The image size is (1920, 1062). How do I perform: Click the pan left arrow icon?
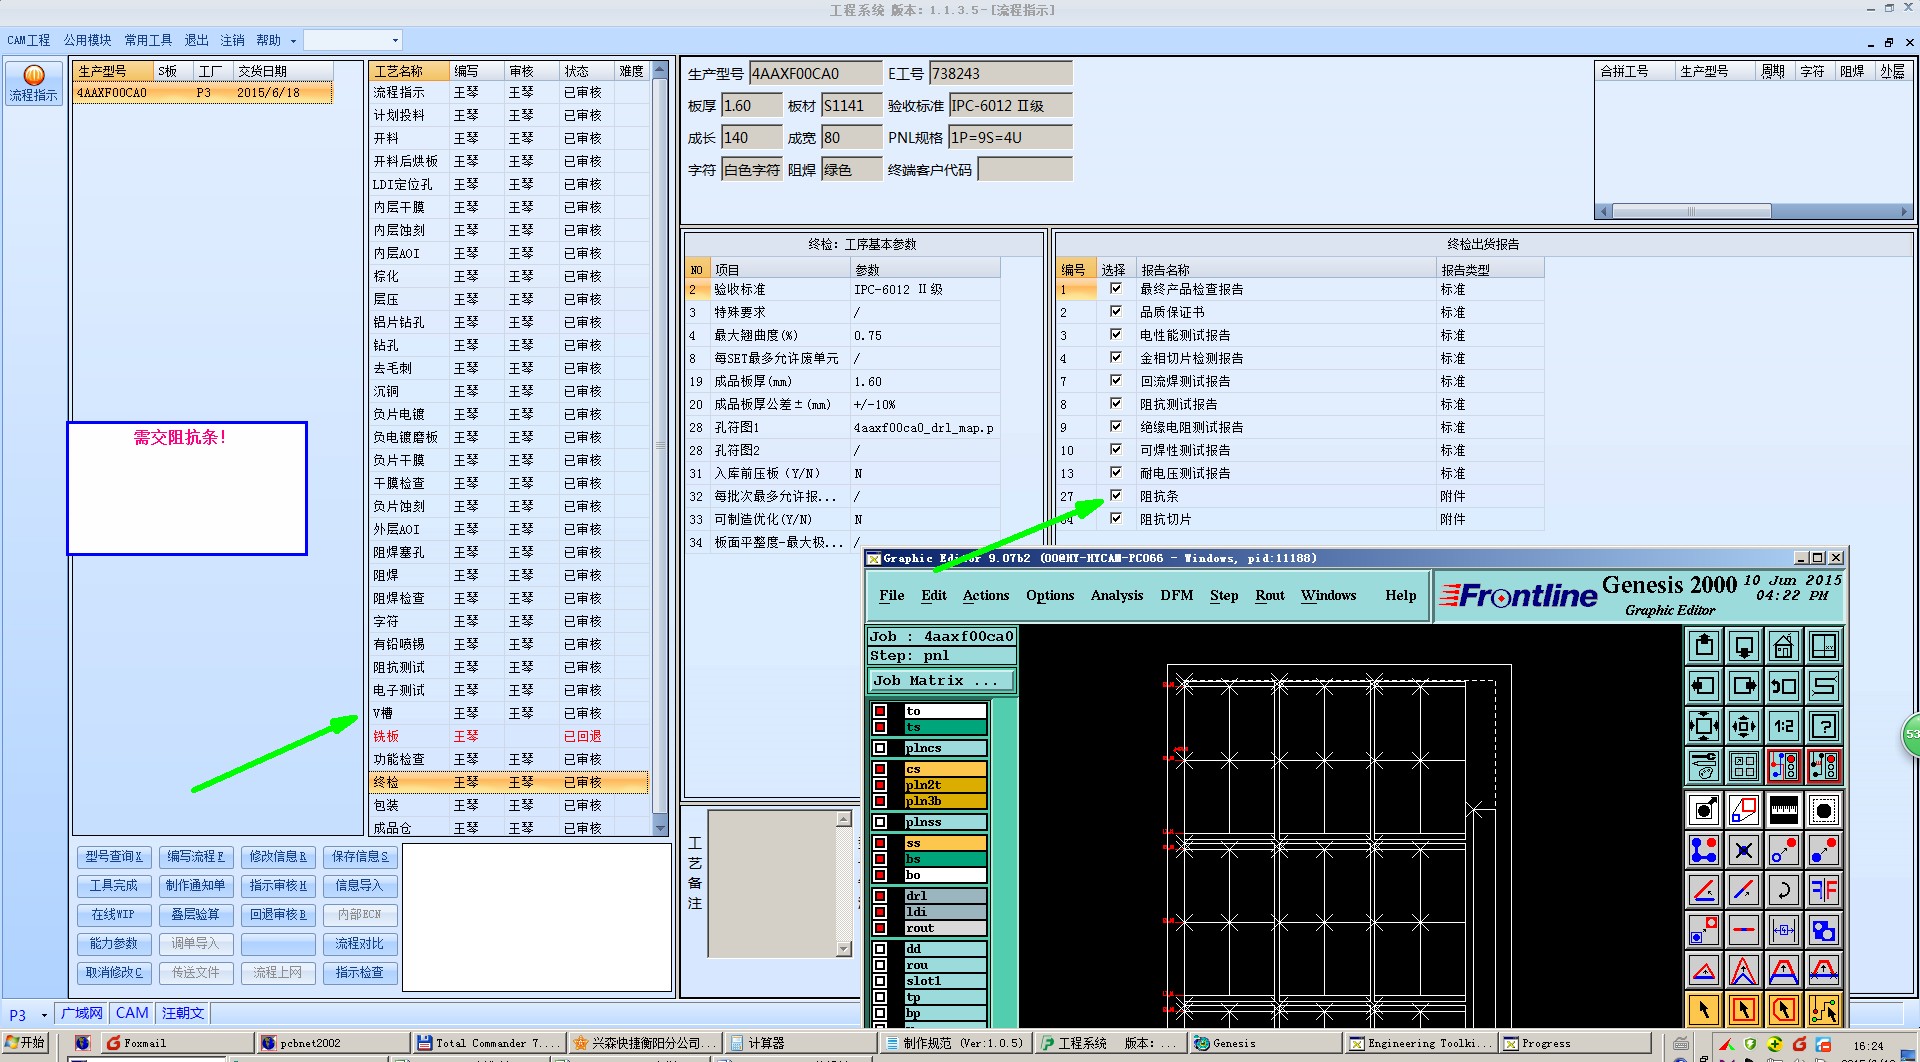tap(1704, 686)
